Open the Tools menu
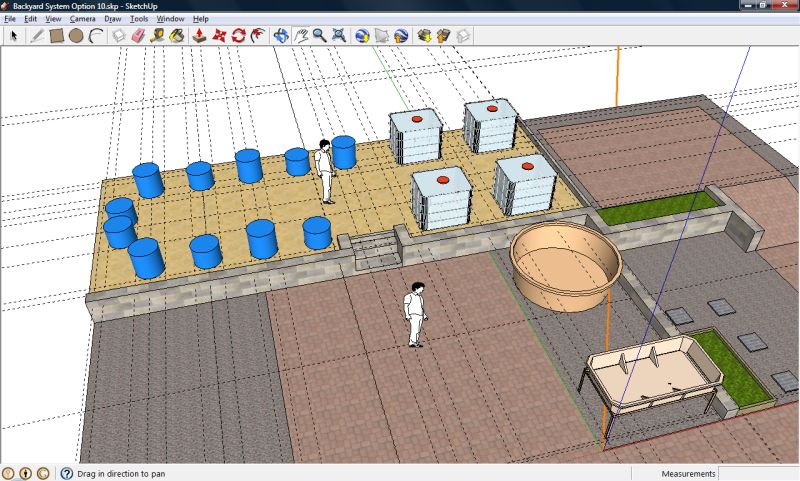This screenshot has height=481, width=800. pyautogui.click(x=140, y=18)
